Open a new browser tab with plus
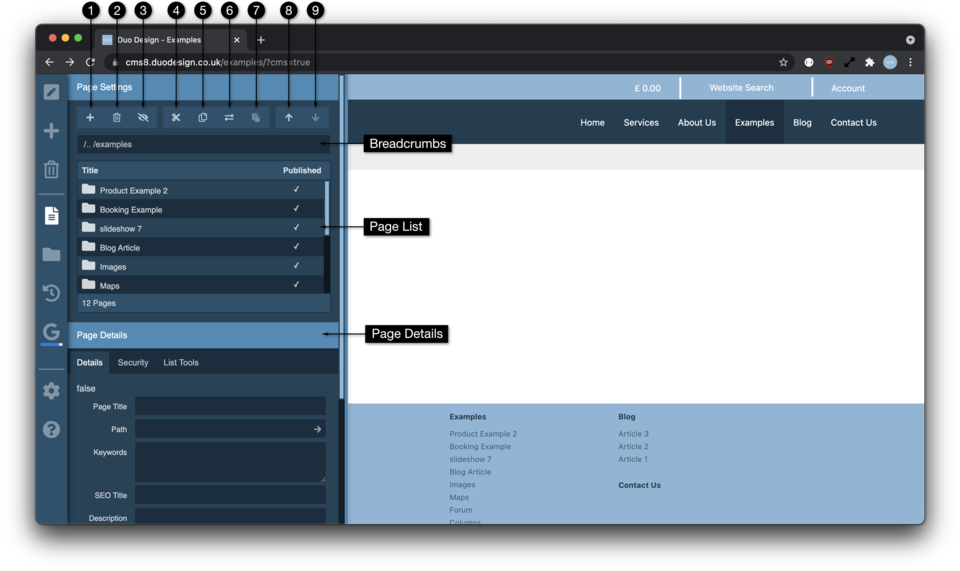 tap(261, 40)
